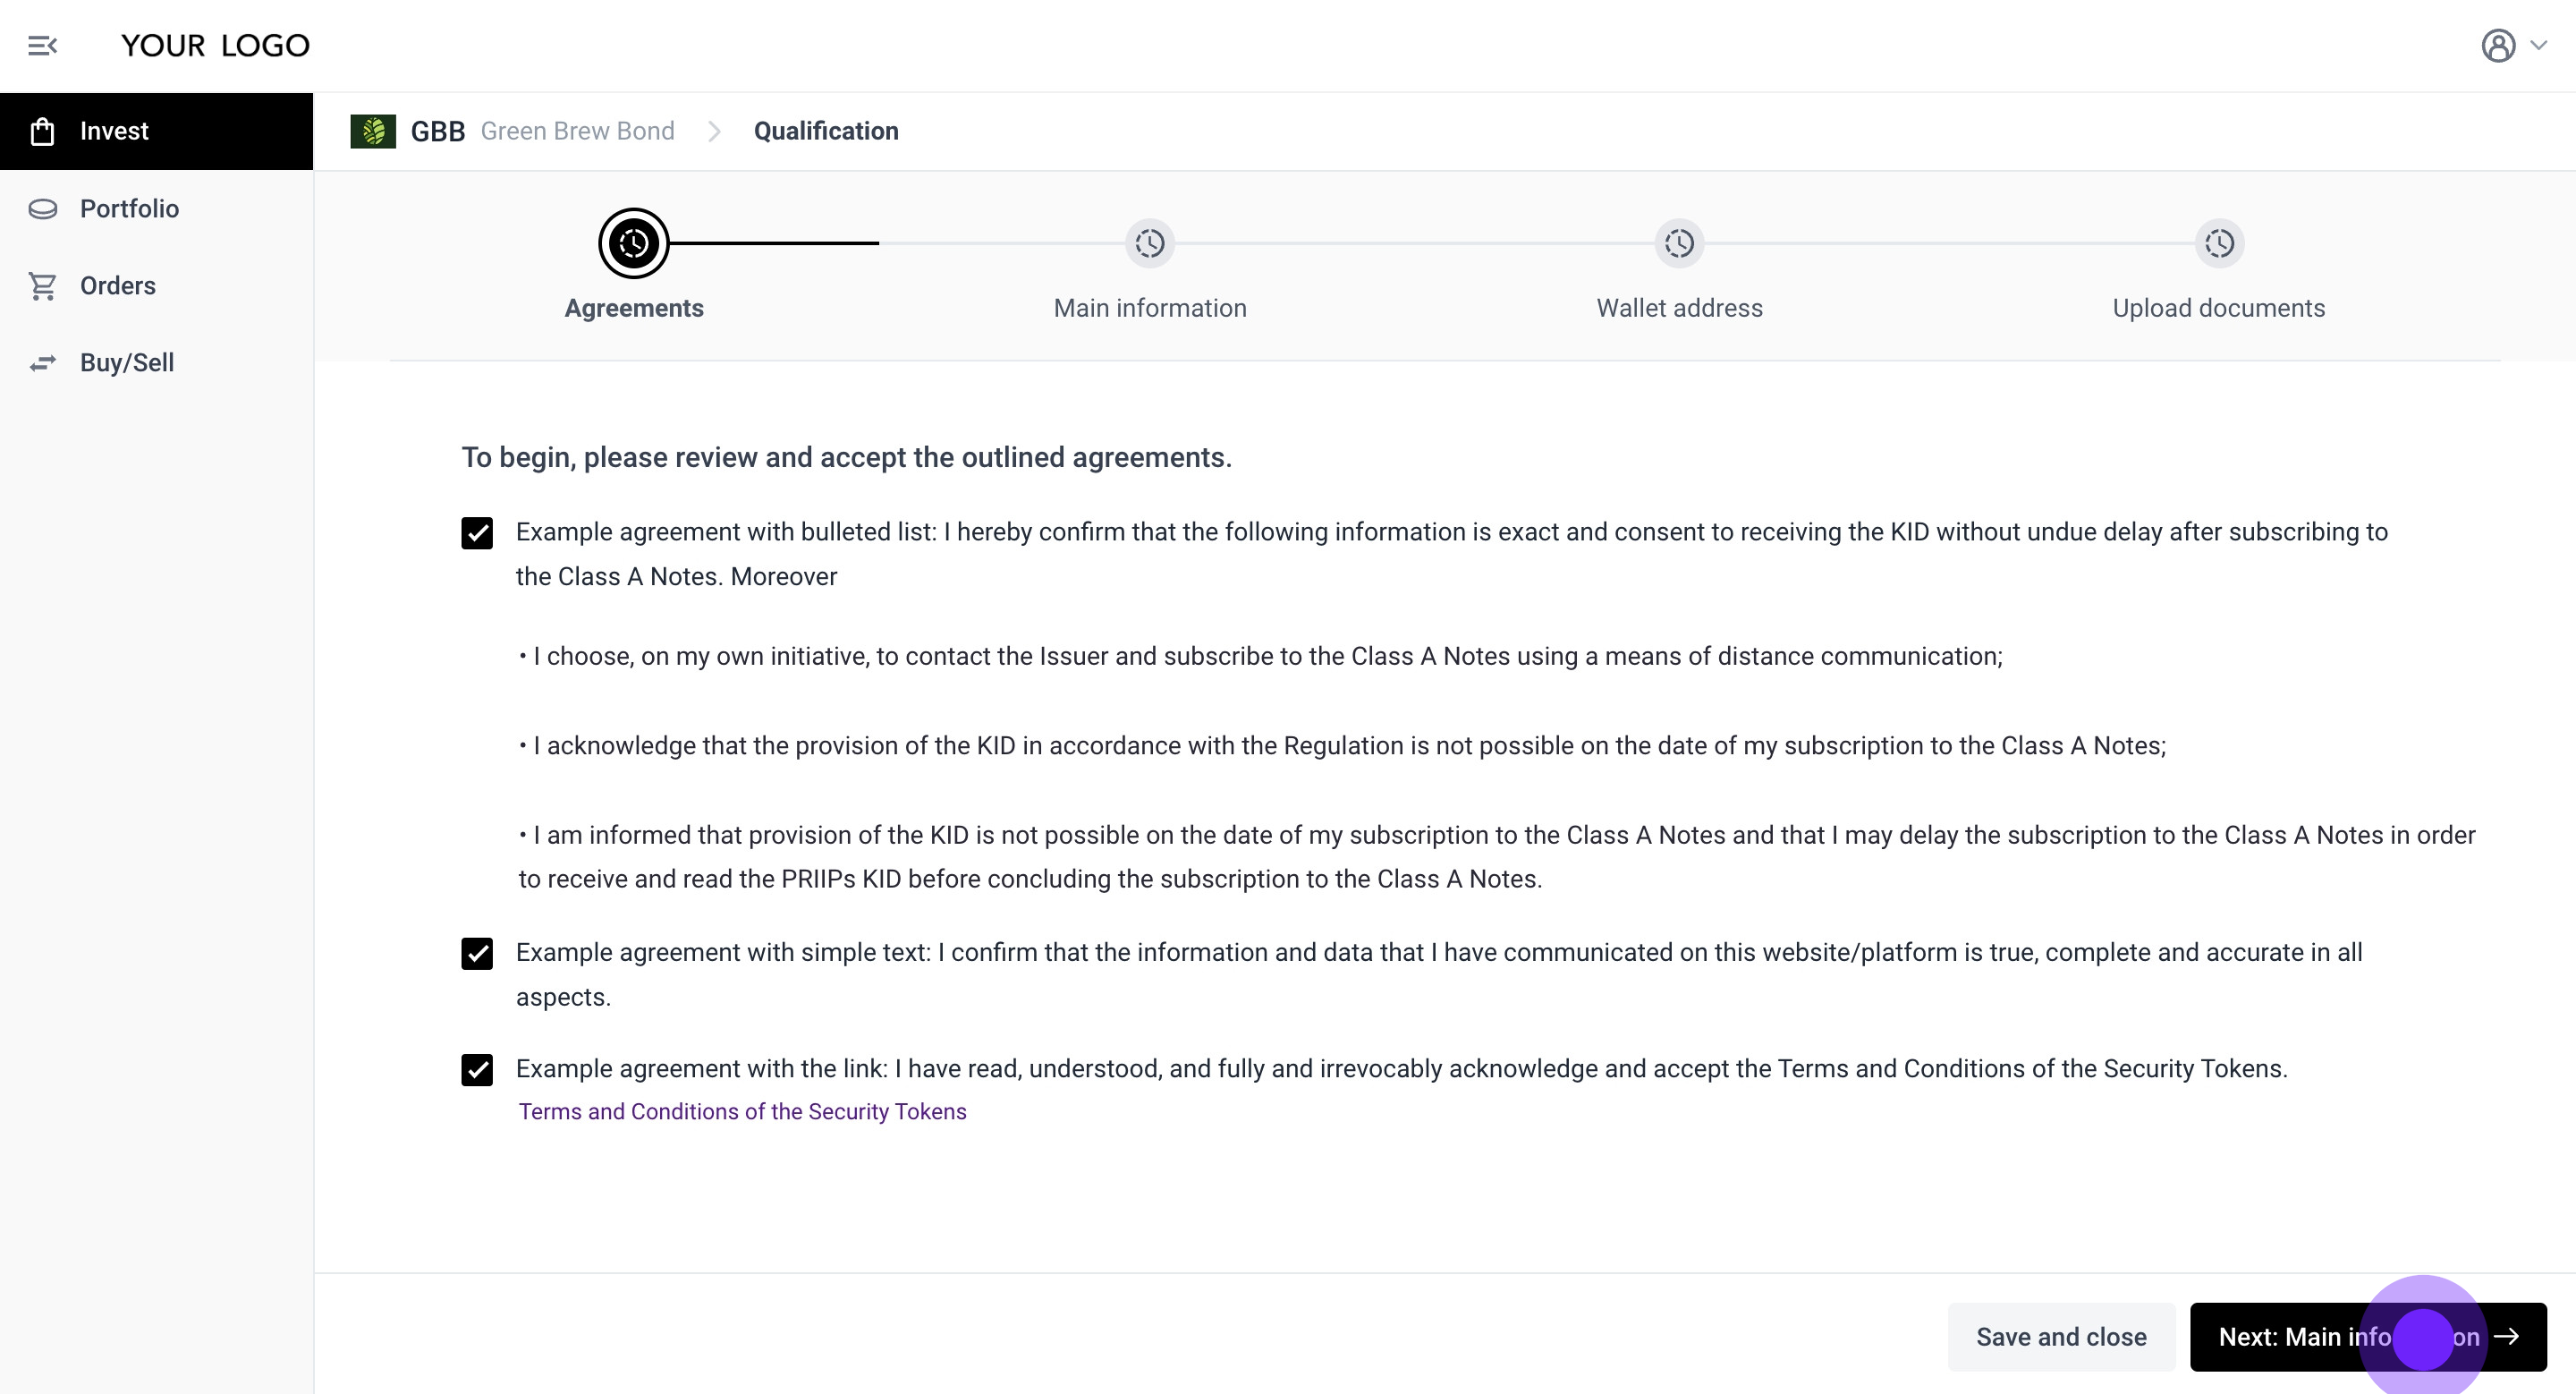Click the YOUR LOGO header text
Viewport: 2576px width, 1394px height.
215,46
